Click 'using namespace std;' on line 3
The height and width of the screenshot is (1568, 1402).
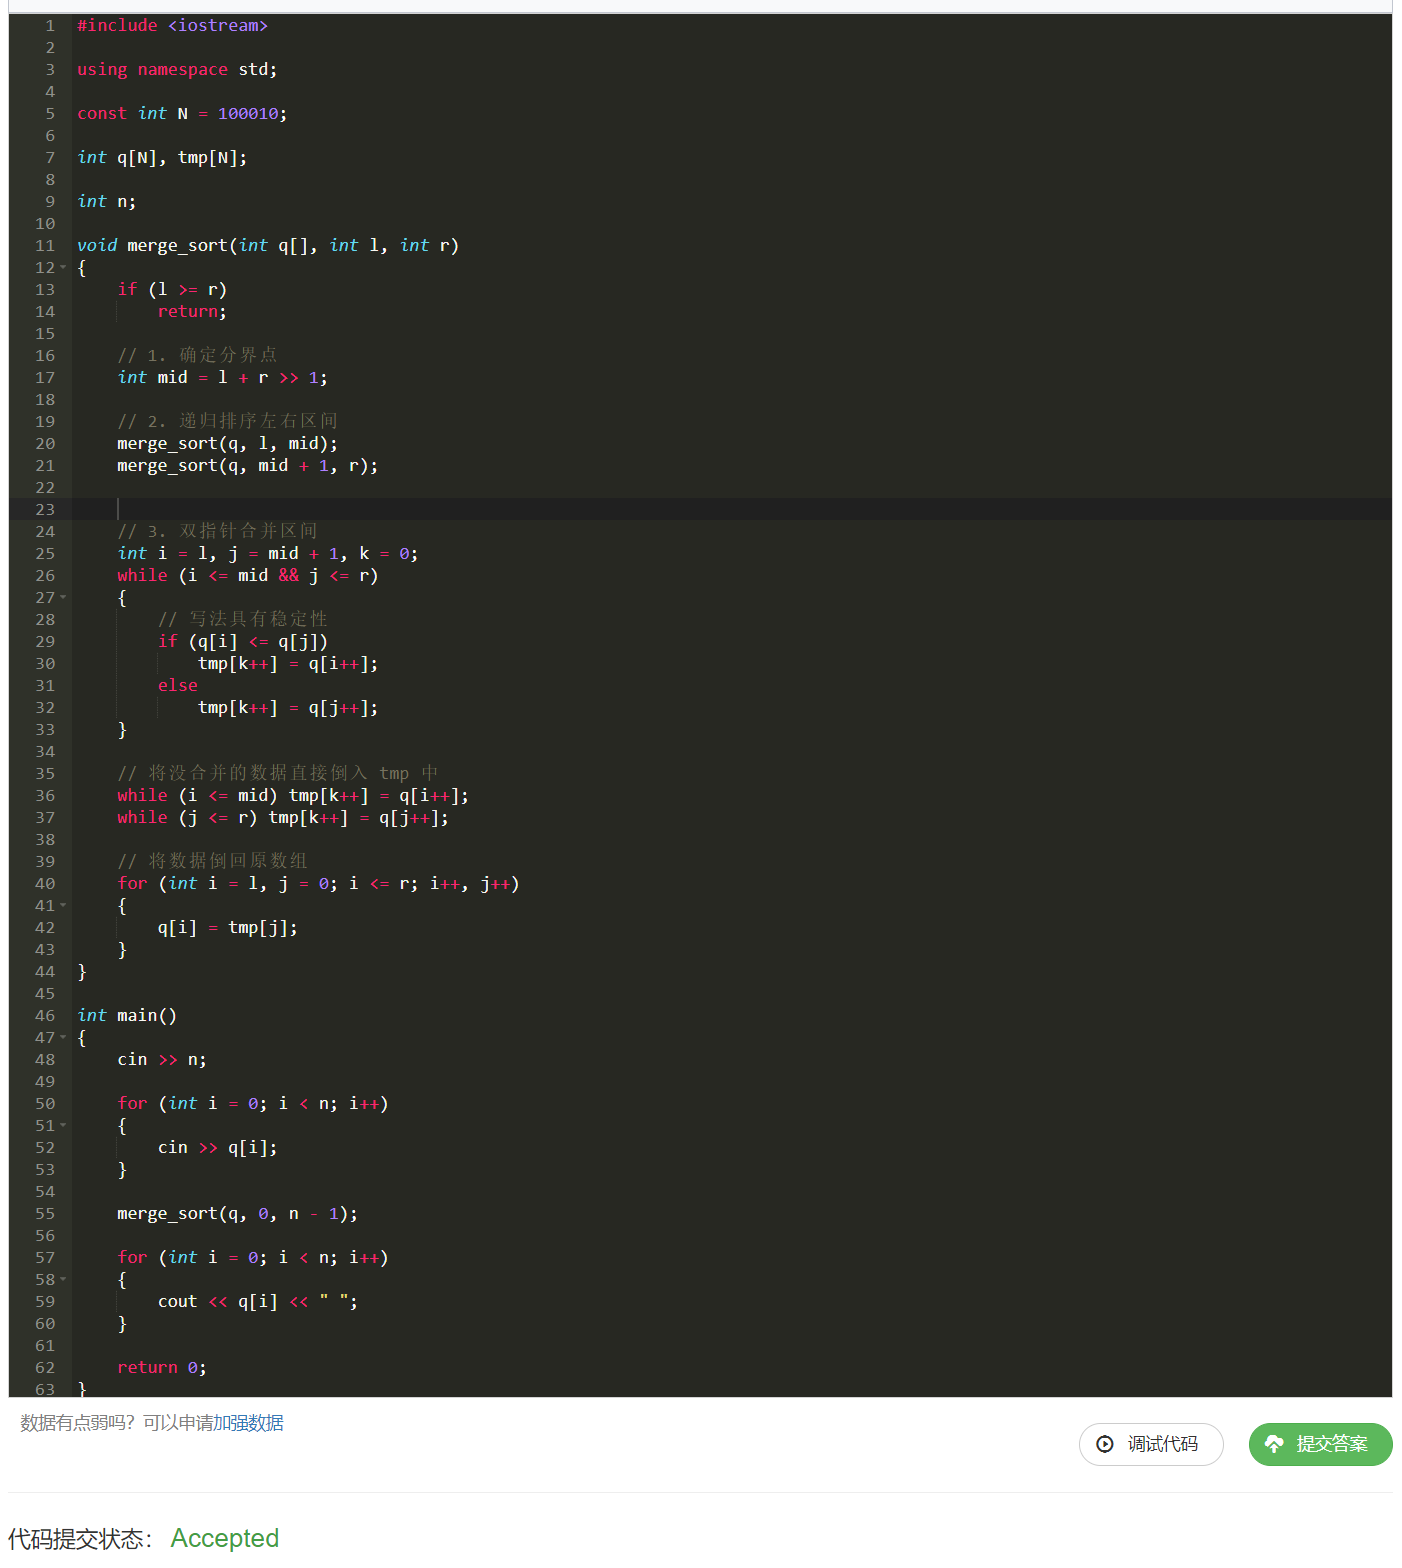[177, 69]
